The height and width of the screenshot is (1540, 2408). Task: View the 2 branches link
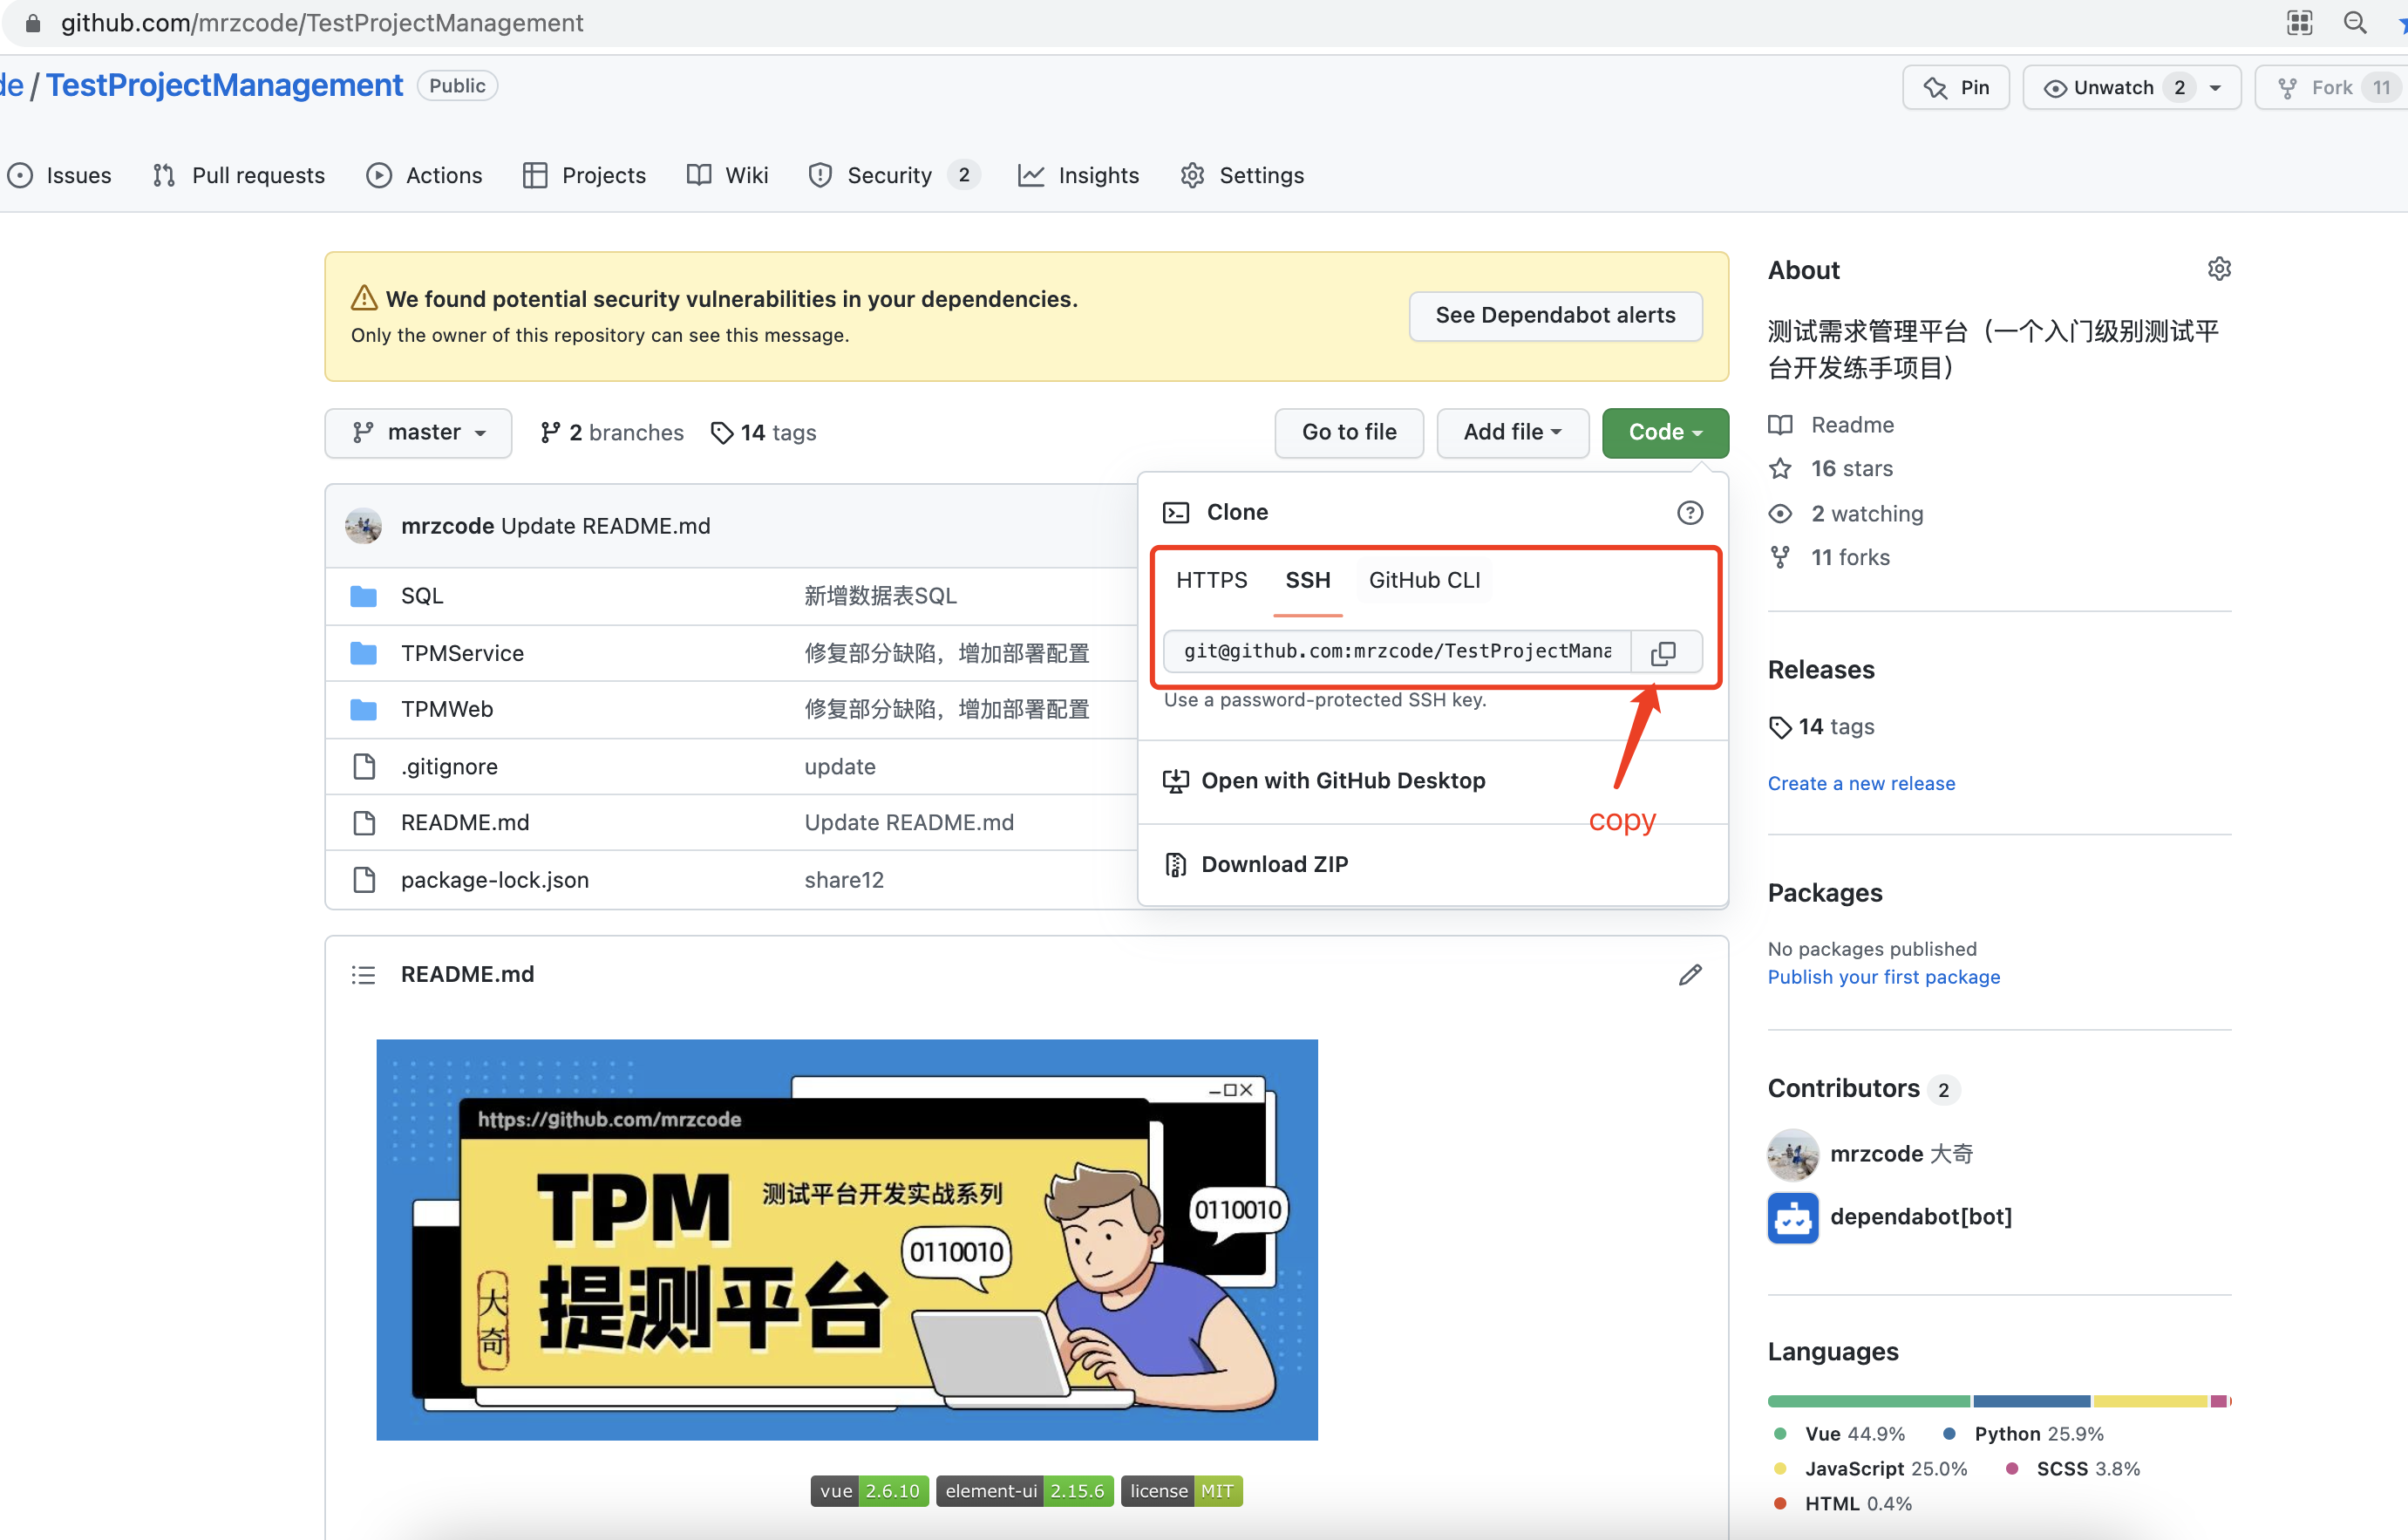pos(612,432)
